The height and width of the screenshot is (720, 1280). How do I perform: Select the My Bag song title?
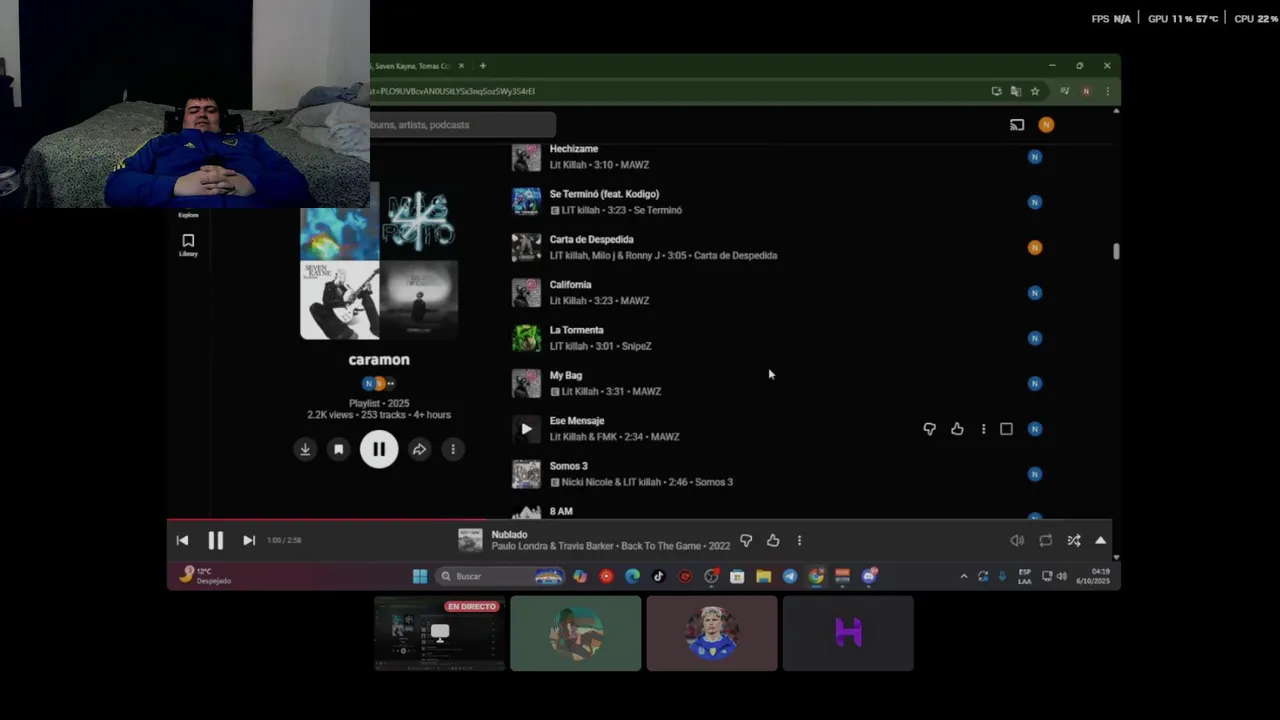(x=565, y=375)
